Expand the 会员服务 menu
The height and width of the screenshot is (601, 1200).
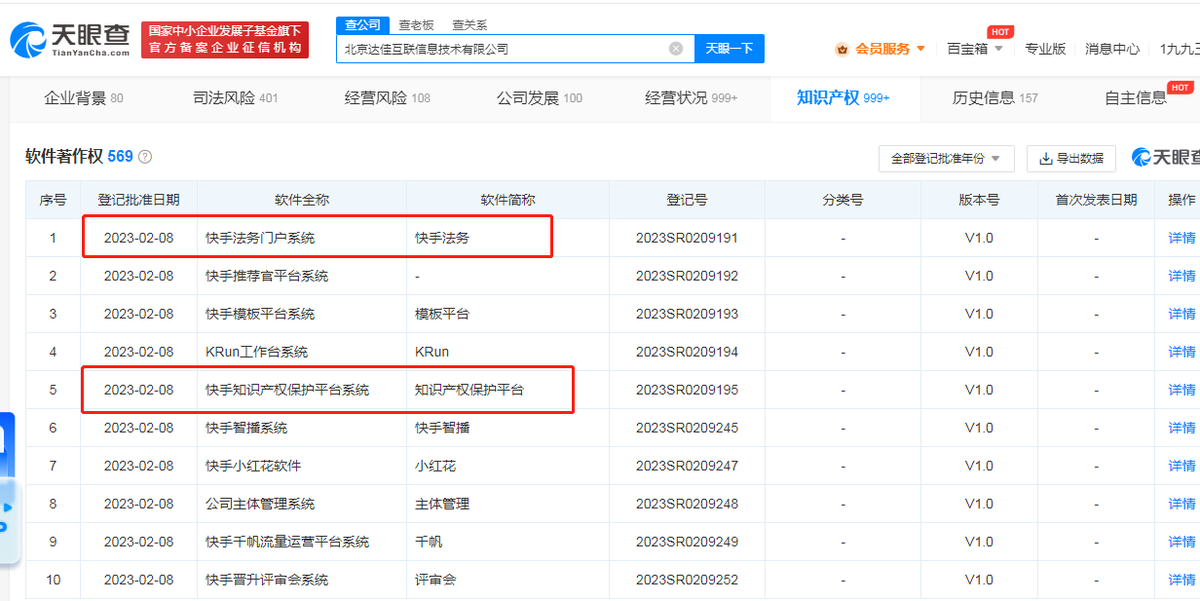890,49
